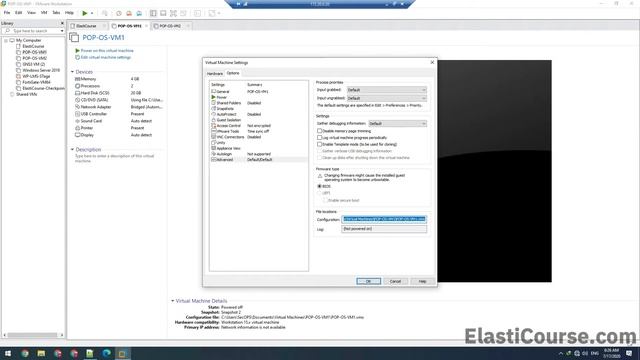640x360 pixels.
Task: Open Gather debugging information dropdown
Action: (x=398, y=123)
